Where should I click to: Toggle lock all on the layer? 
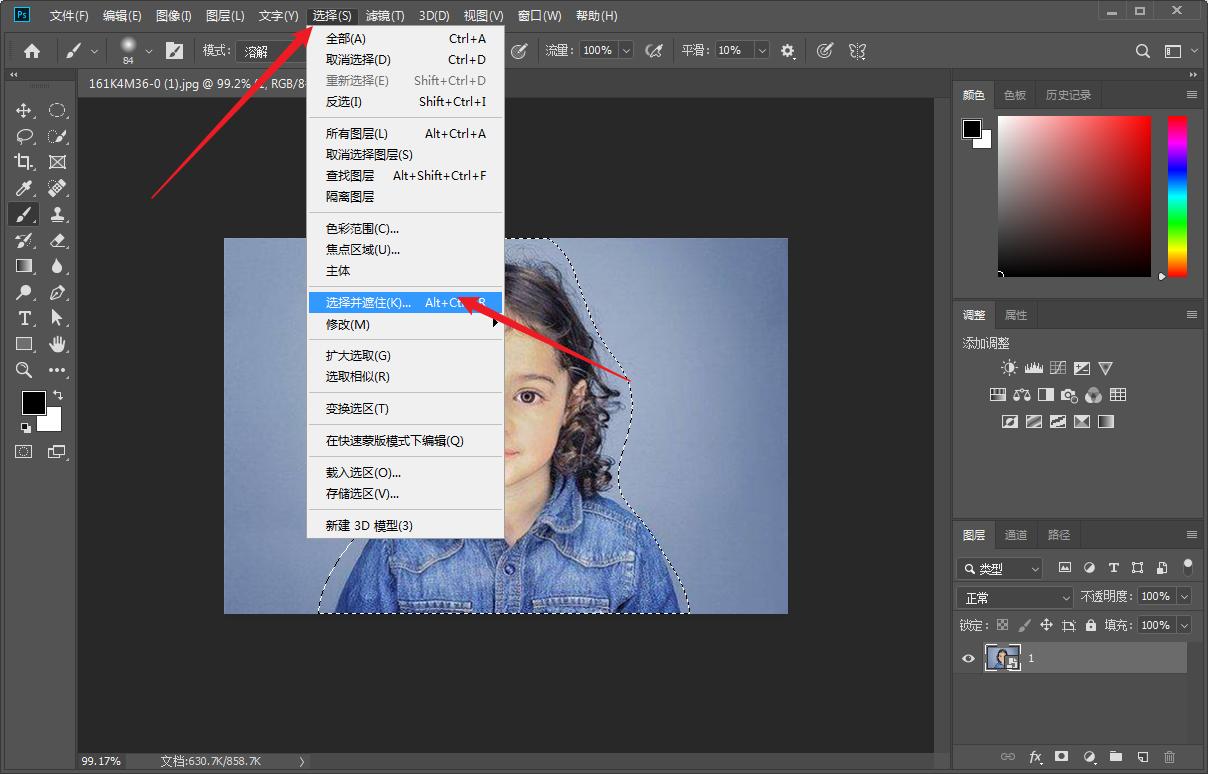point(1091,625)
